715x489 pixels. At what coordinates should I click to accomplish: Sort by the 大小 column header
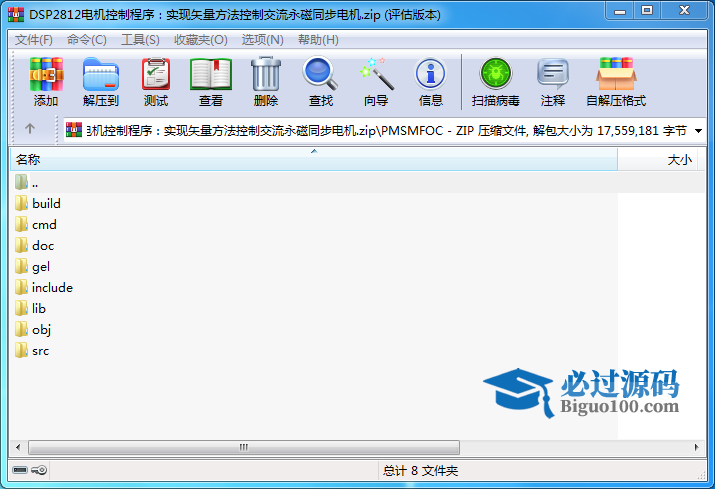[x=657, y=160]
